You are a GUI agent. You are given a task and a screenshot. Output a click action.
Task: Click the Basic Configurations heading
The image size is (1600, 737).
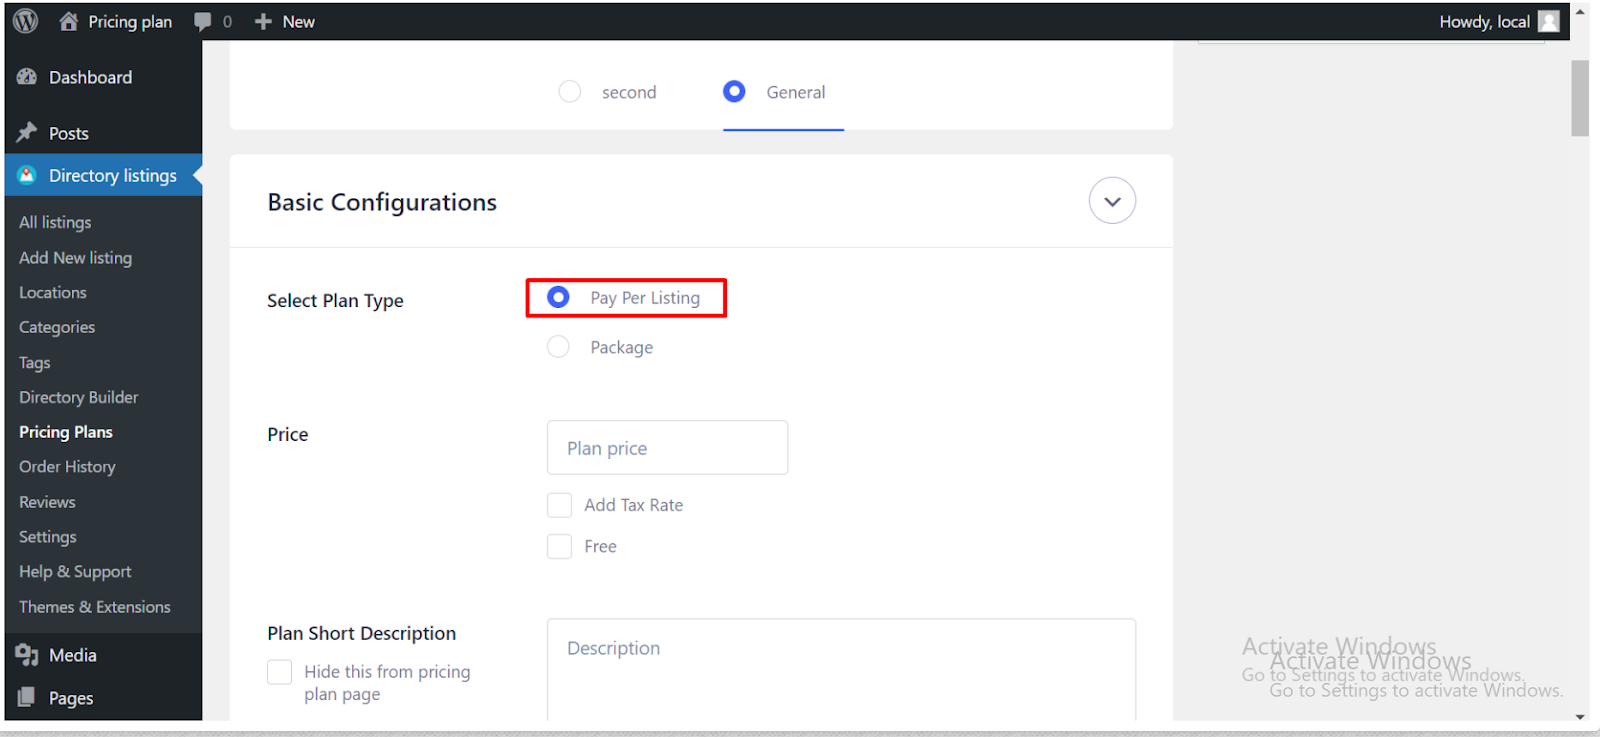[x=382, y=202]
